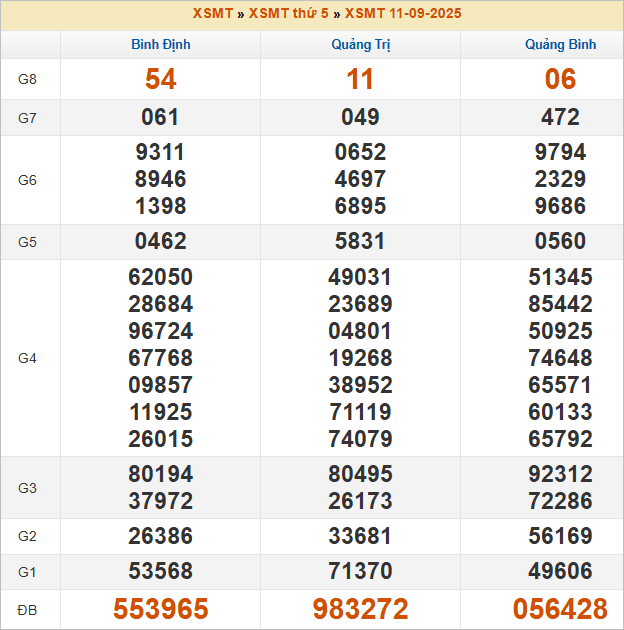The width and height of the screenshot is (624, 630).
Task: Click G4 number 74079
Action: click(360, 439)
